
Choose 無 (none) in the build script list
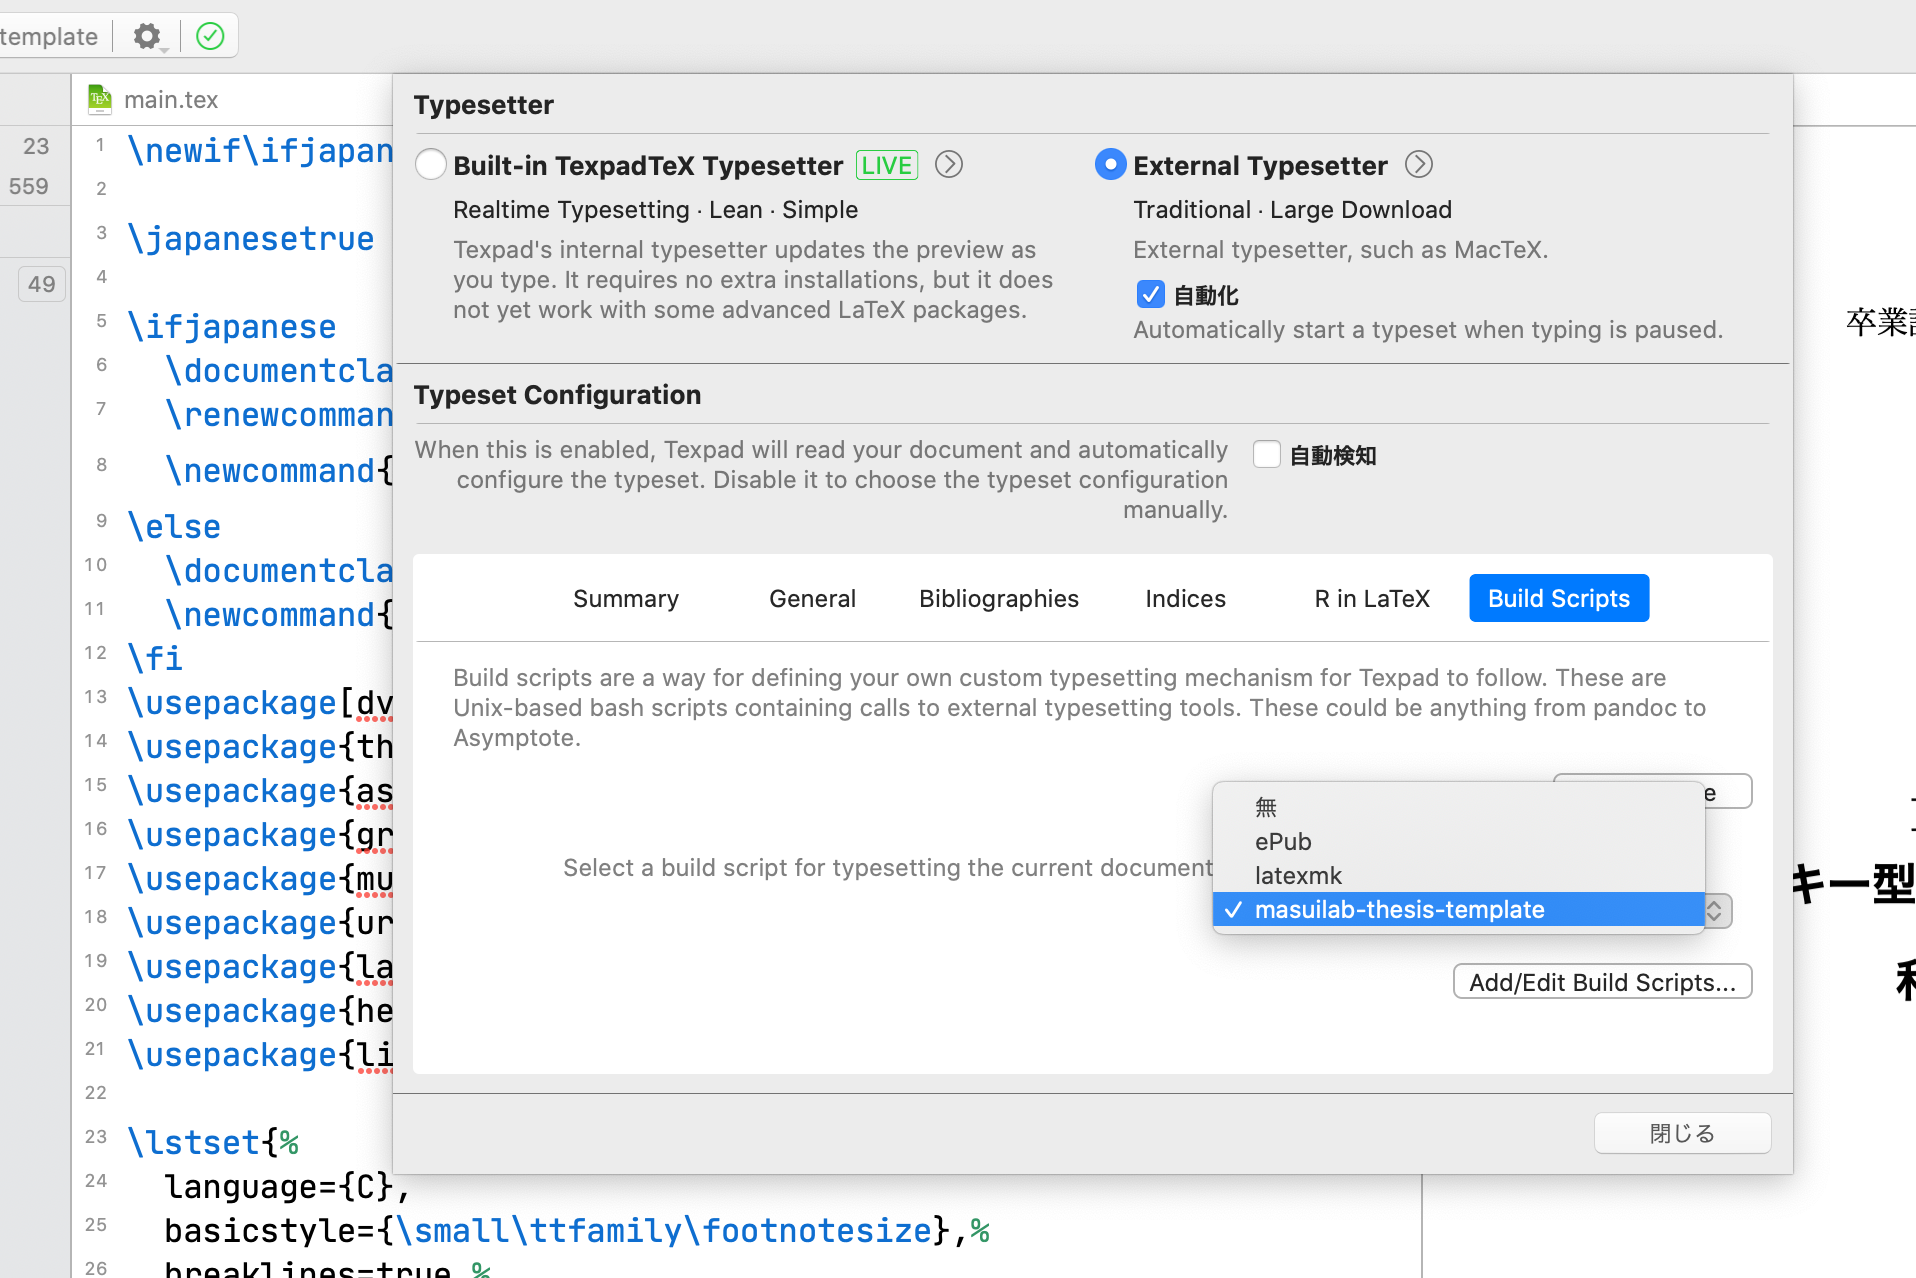1266,808
